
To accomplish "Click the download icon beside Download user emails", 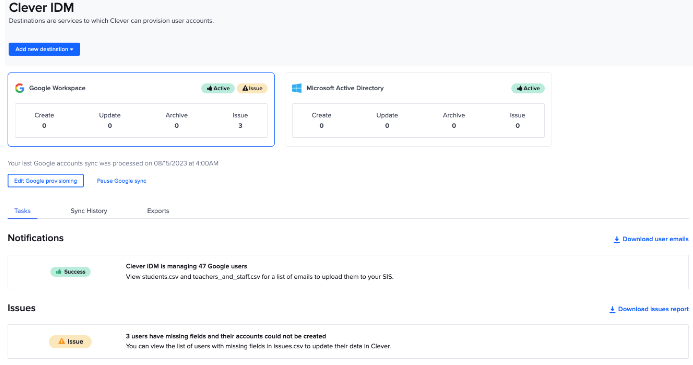I will (617, 240).
